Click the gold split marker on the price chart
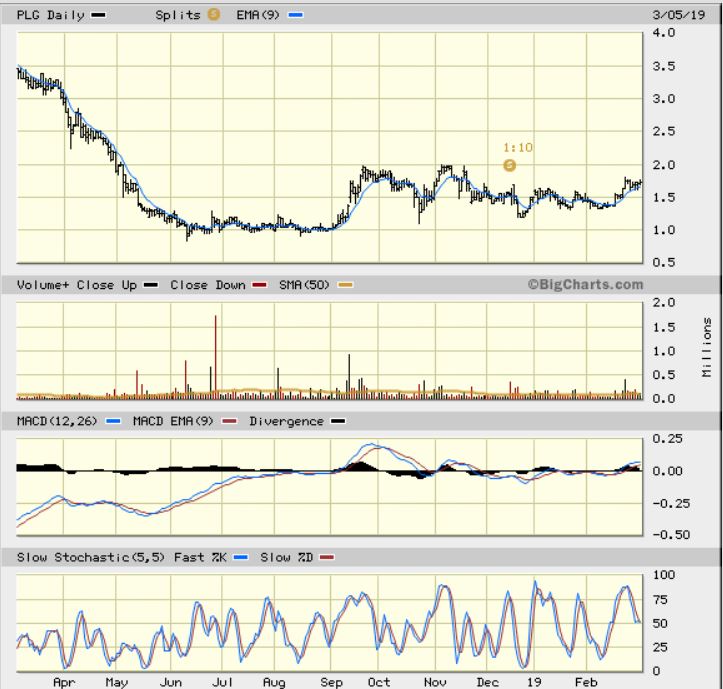 pos(509,165)
